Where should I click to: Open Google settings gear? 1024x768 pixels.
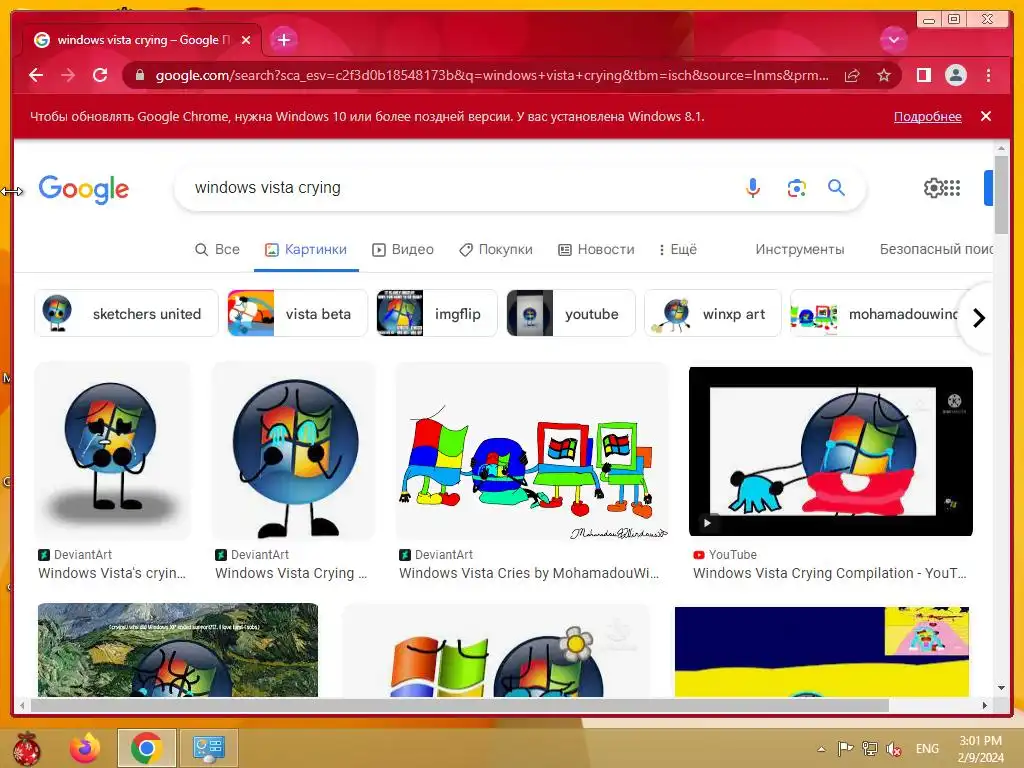933,188
